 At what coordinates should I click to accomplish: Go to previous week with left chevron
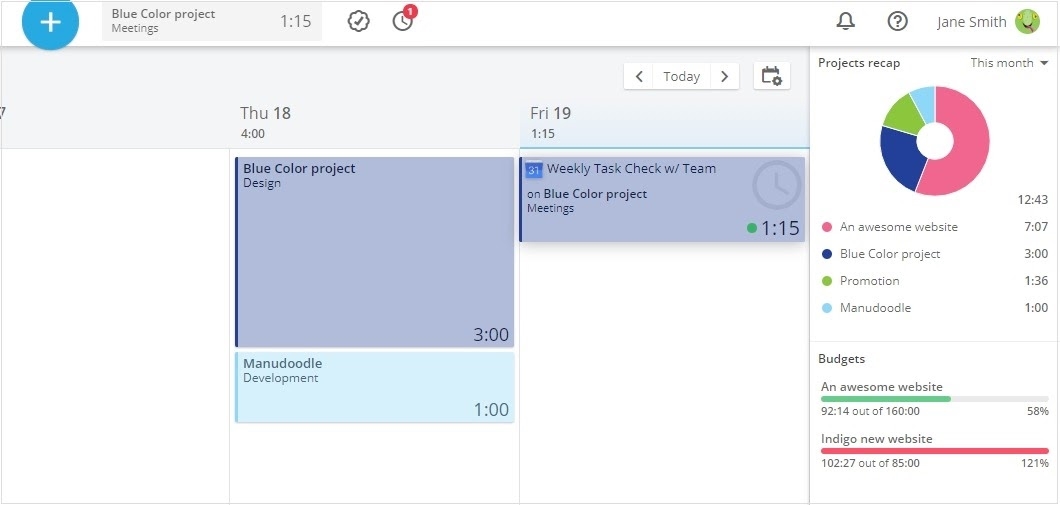pyautogui.click(x=639, y=76)
